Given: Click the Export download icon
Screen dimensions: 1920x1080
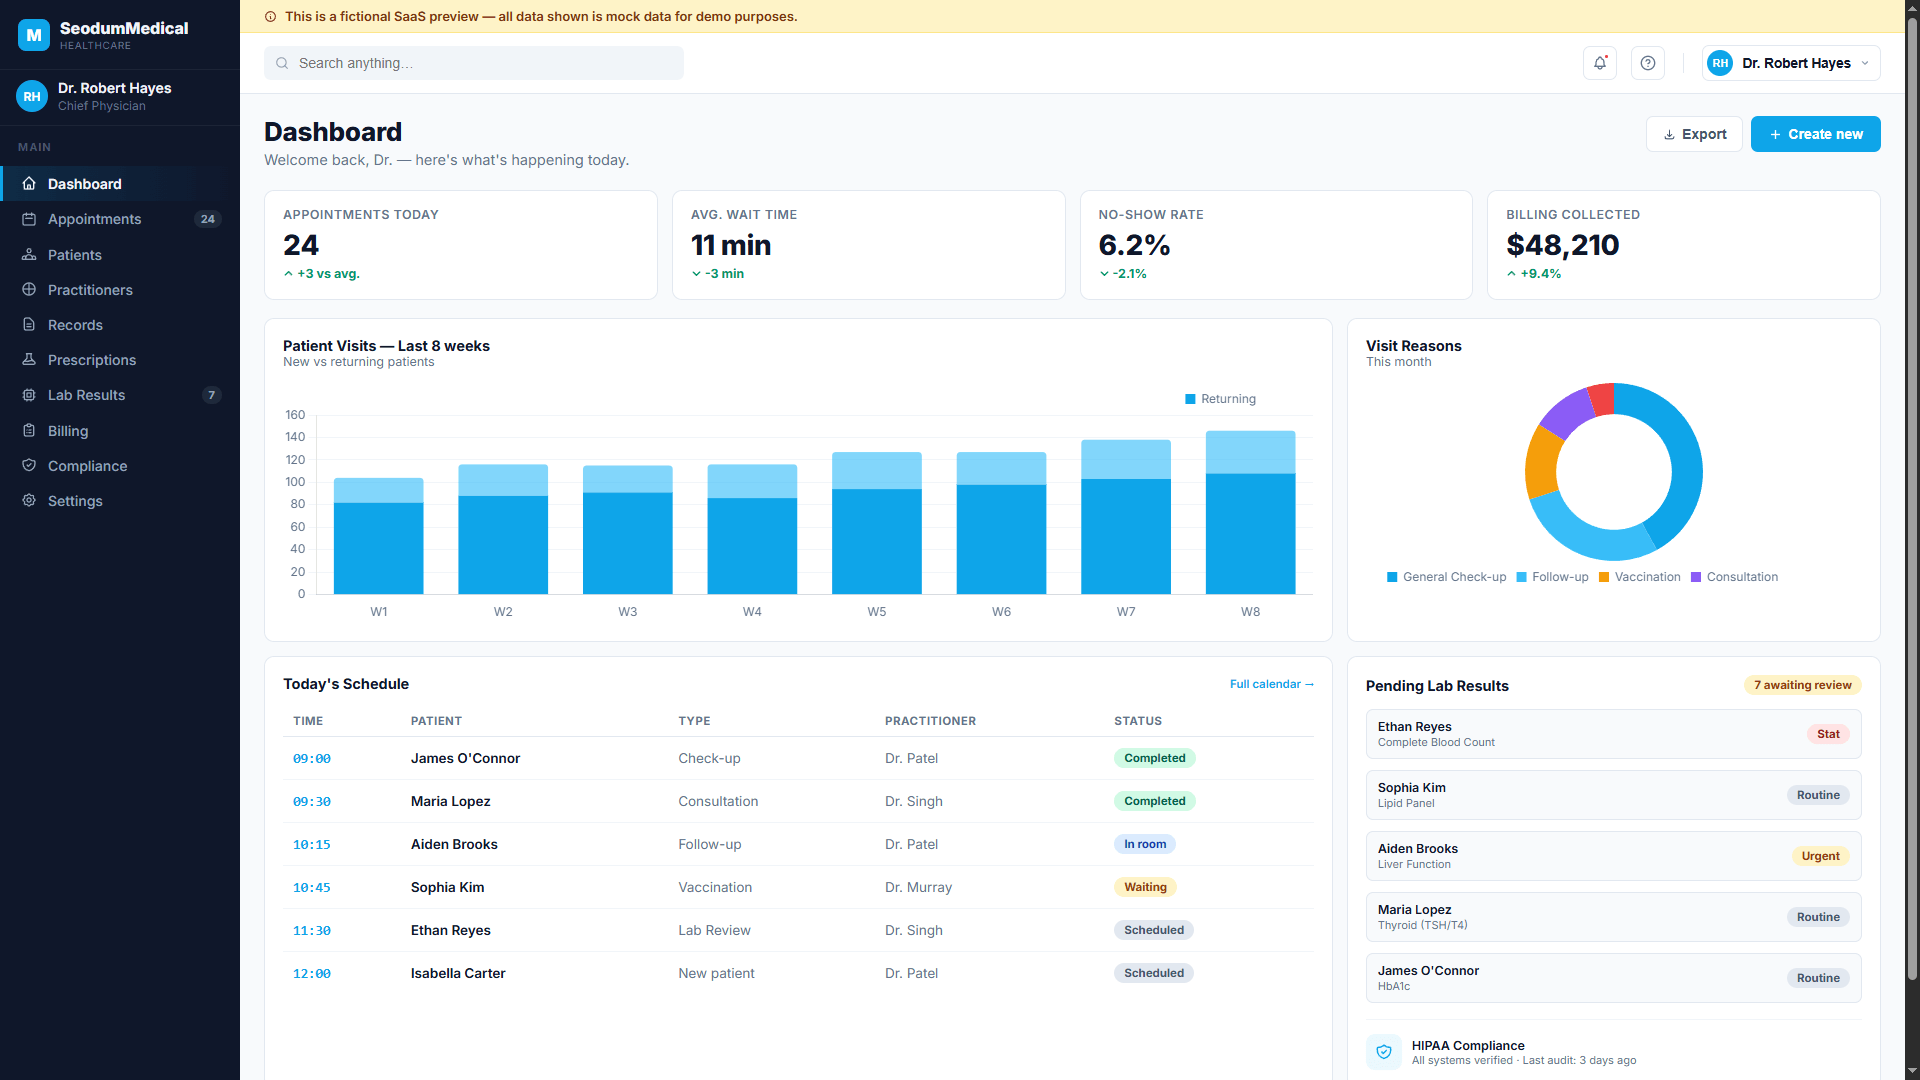Looking at the screenshot, I should click(x=1669, y=134).
